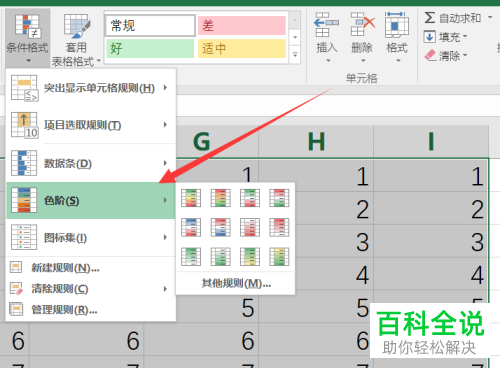Select the column H cell showing 4

click(x=334, y=274)
